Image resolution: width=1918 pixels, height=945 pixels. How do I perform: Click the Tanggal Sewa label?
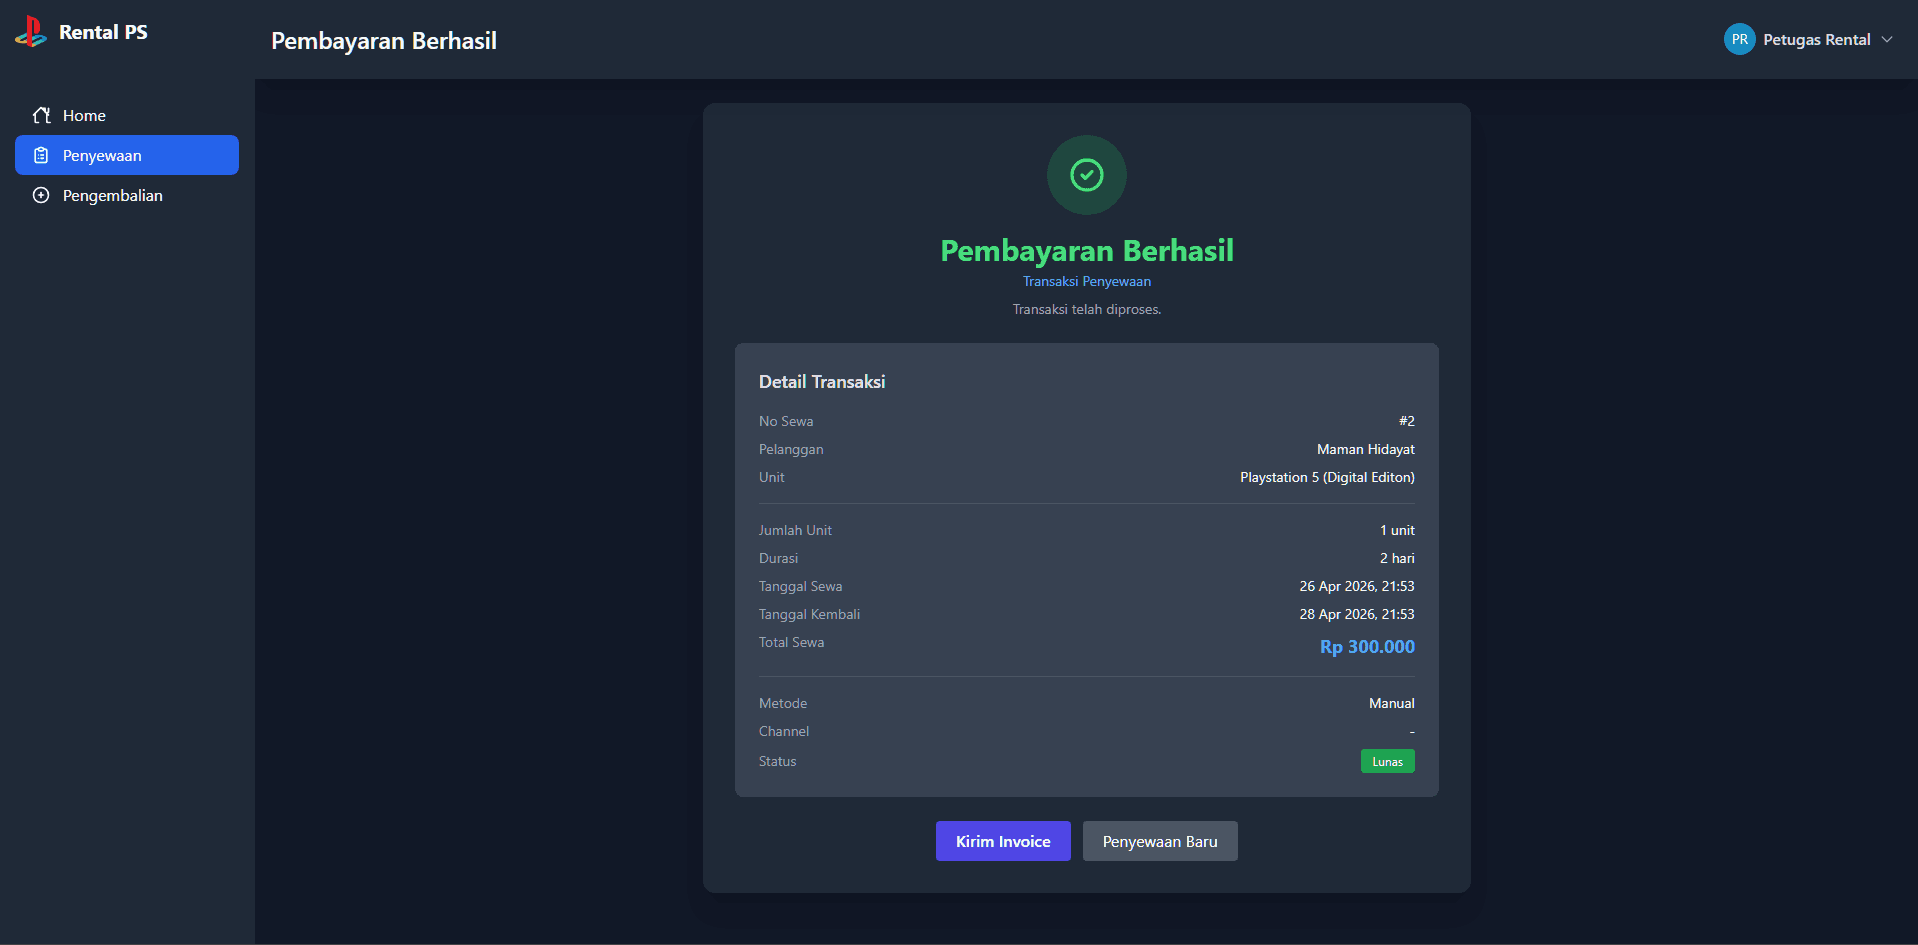[800, 586]
